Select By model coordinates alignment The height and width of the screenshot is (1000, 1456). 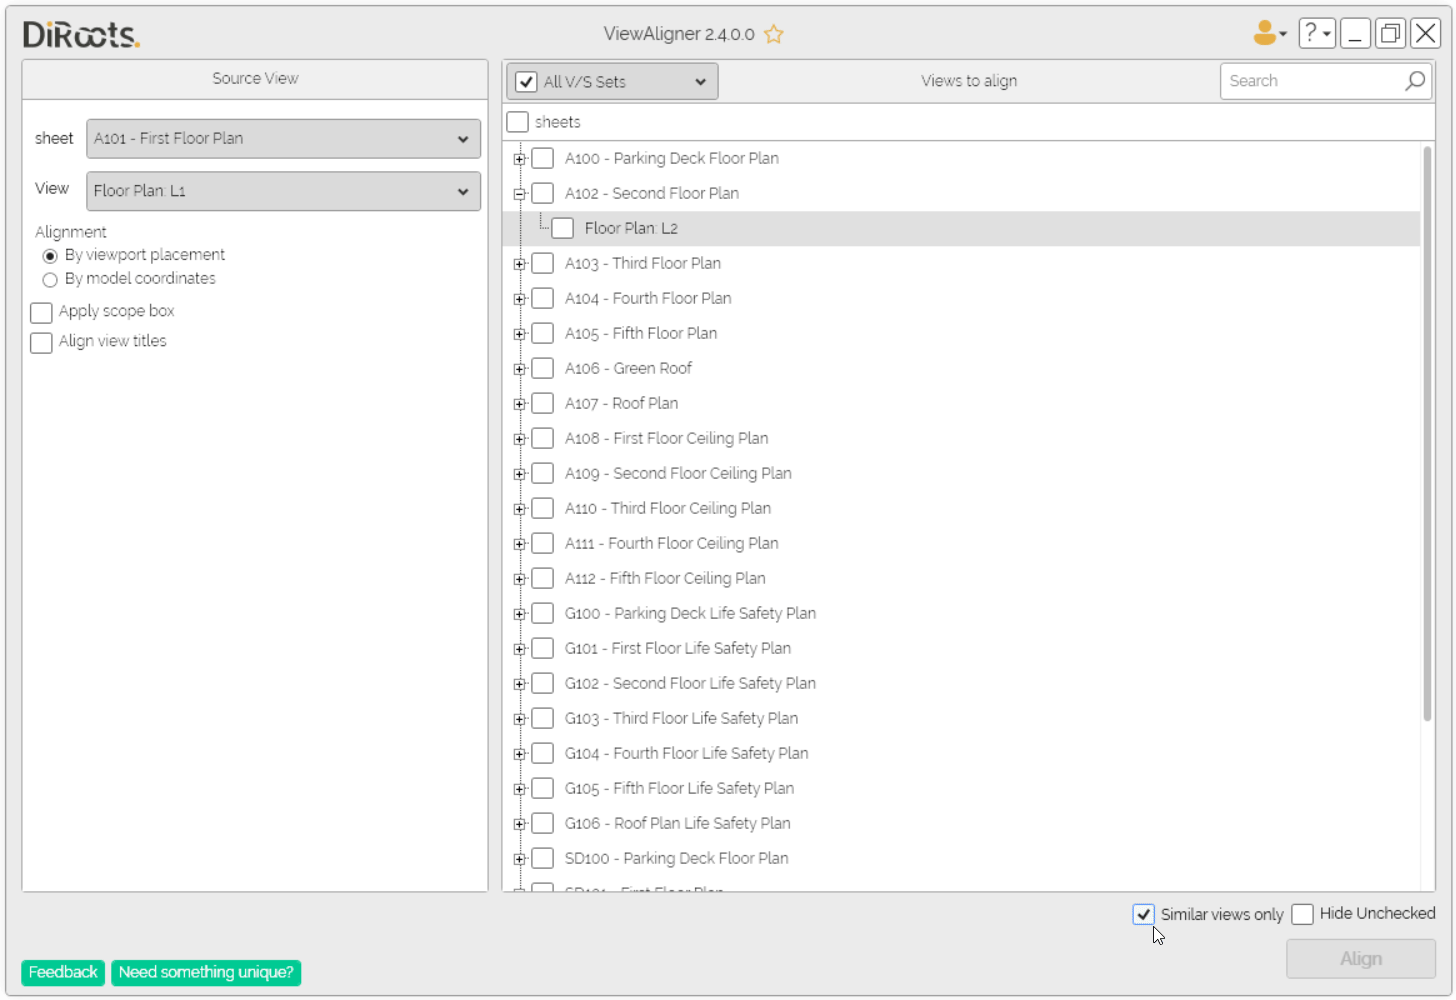[50, 280]
